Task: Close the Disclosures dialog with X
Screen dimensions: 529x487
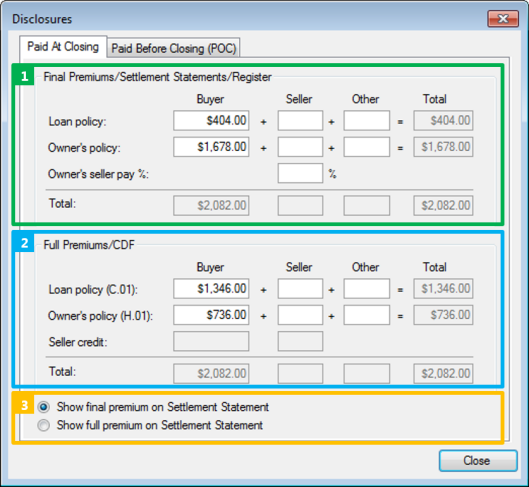Action: (x=503, y=19)
